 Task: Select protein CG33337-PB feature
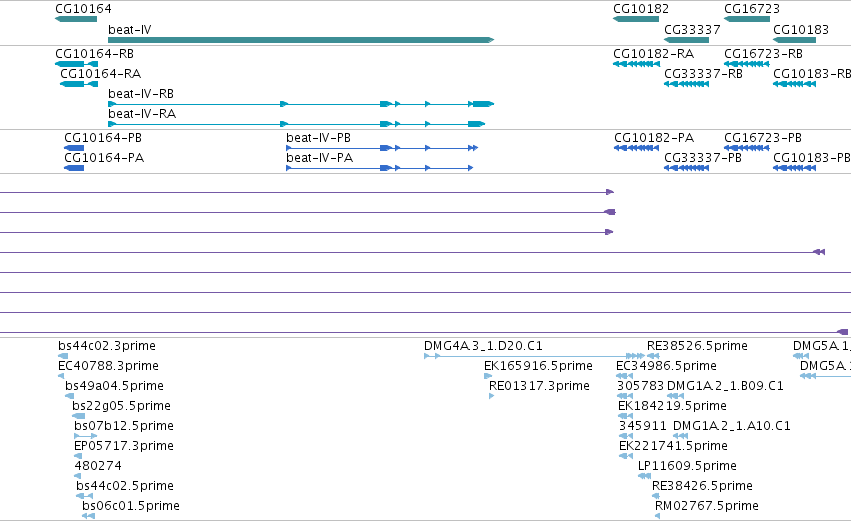click(687, 168)
